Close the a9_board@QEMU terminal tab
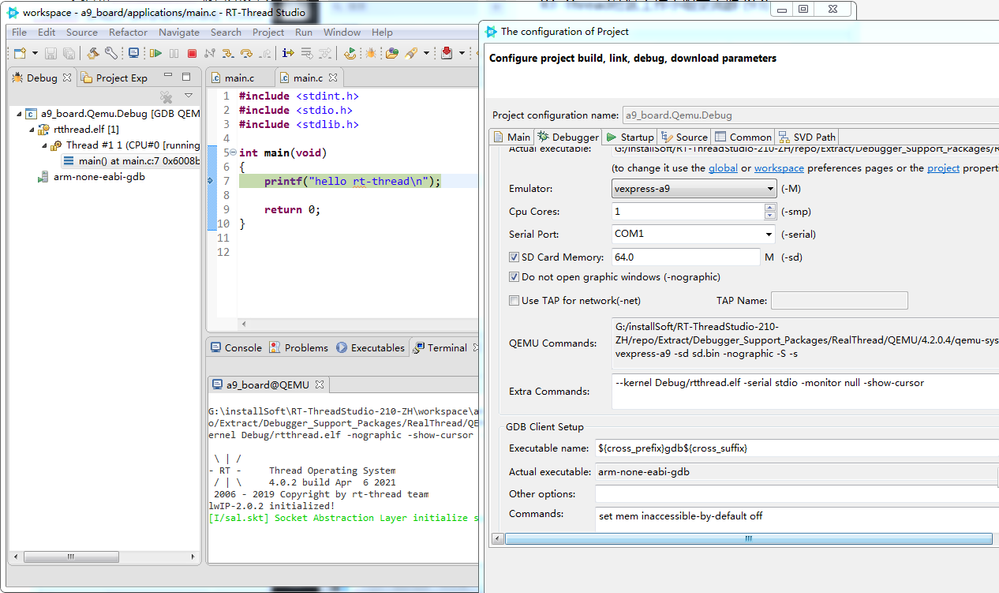Screen dimensions: 999x593 [x=319, y=385]
